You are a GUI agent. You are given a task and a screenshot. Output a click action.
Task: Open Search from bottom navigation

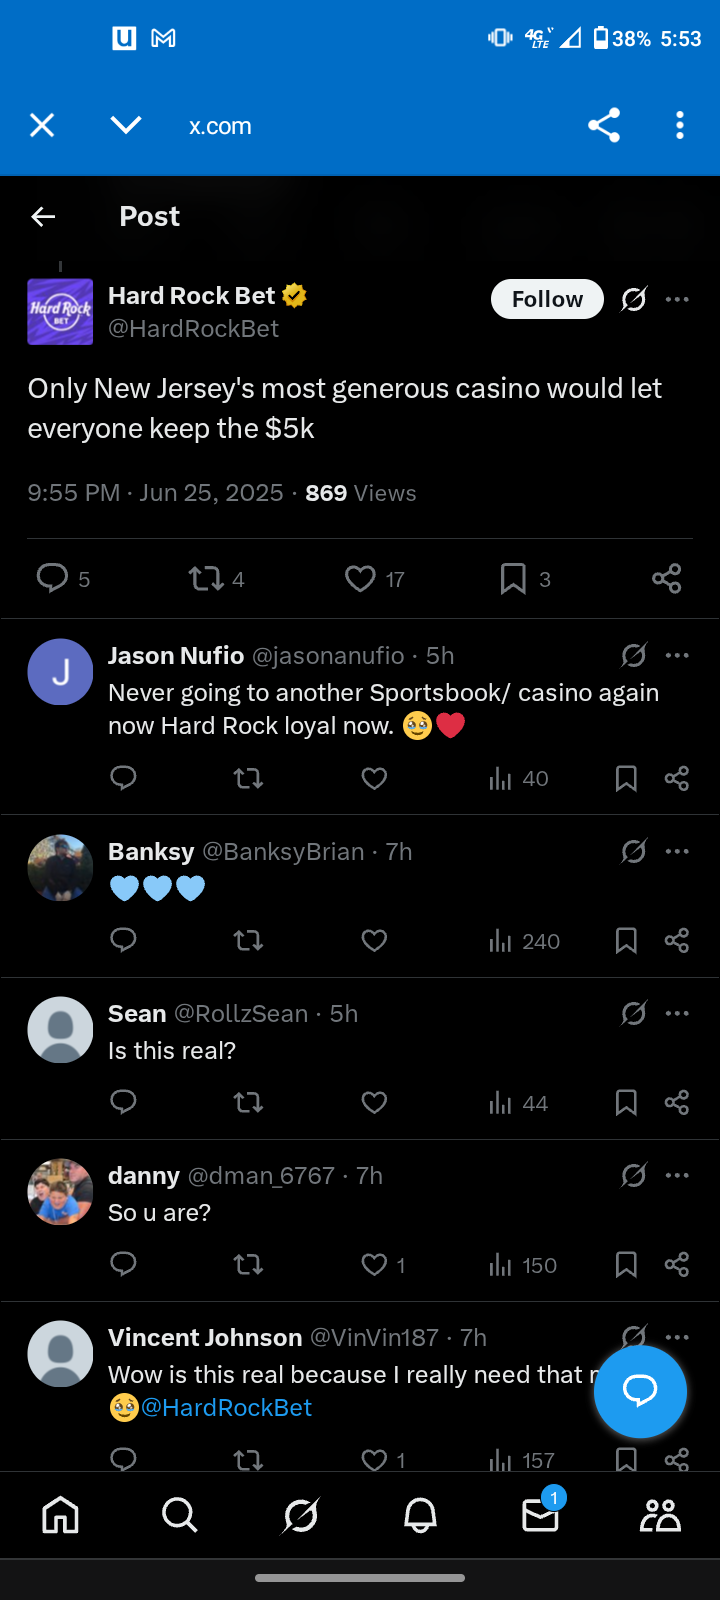click(x=180, y=1516)
